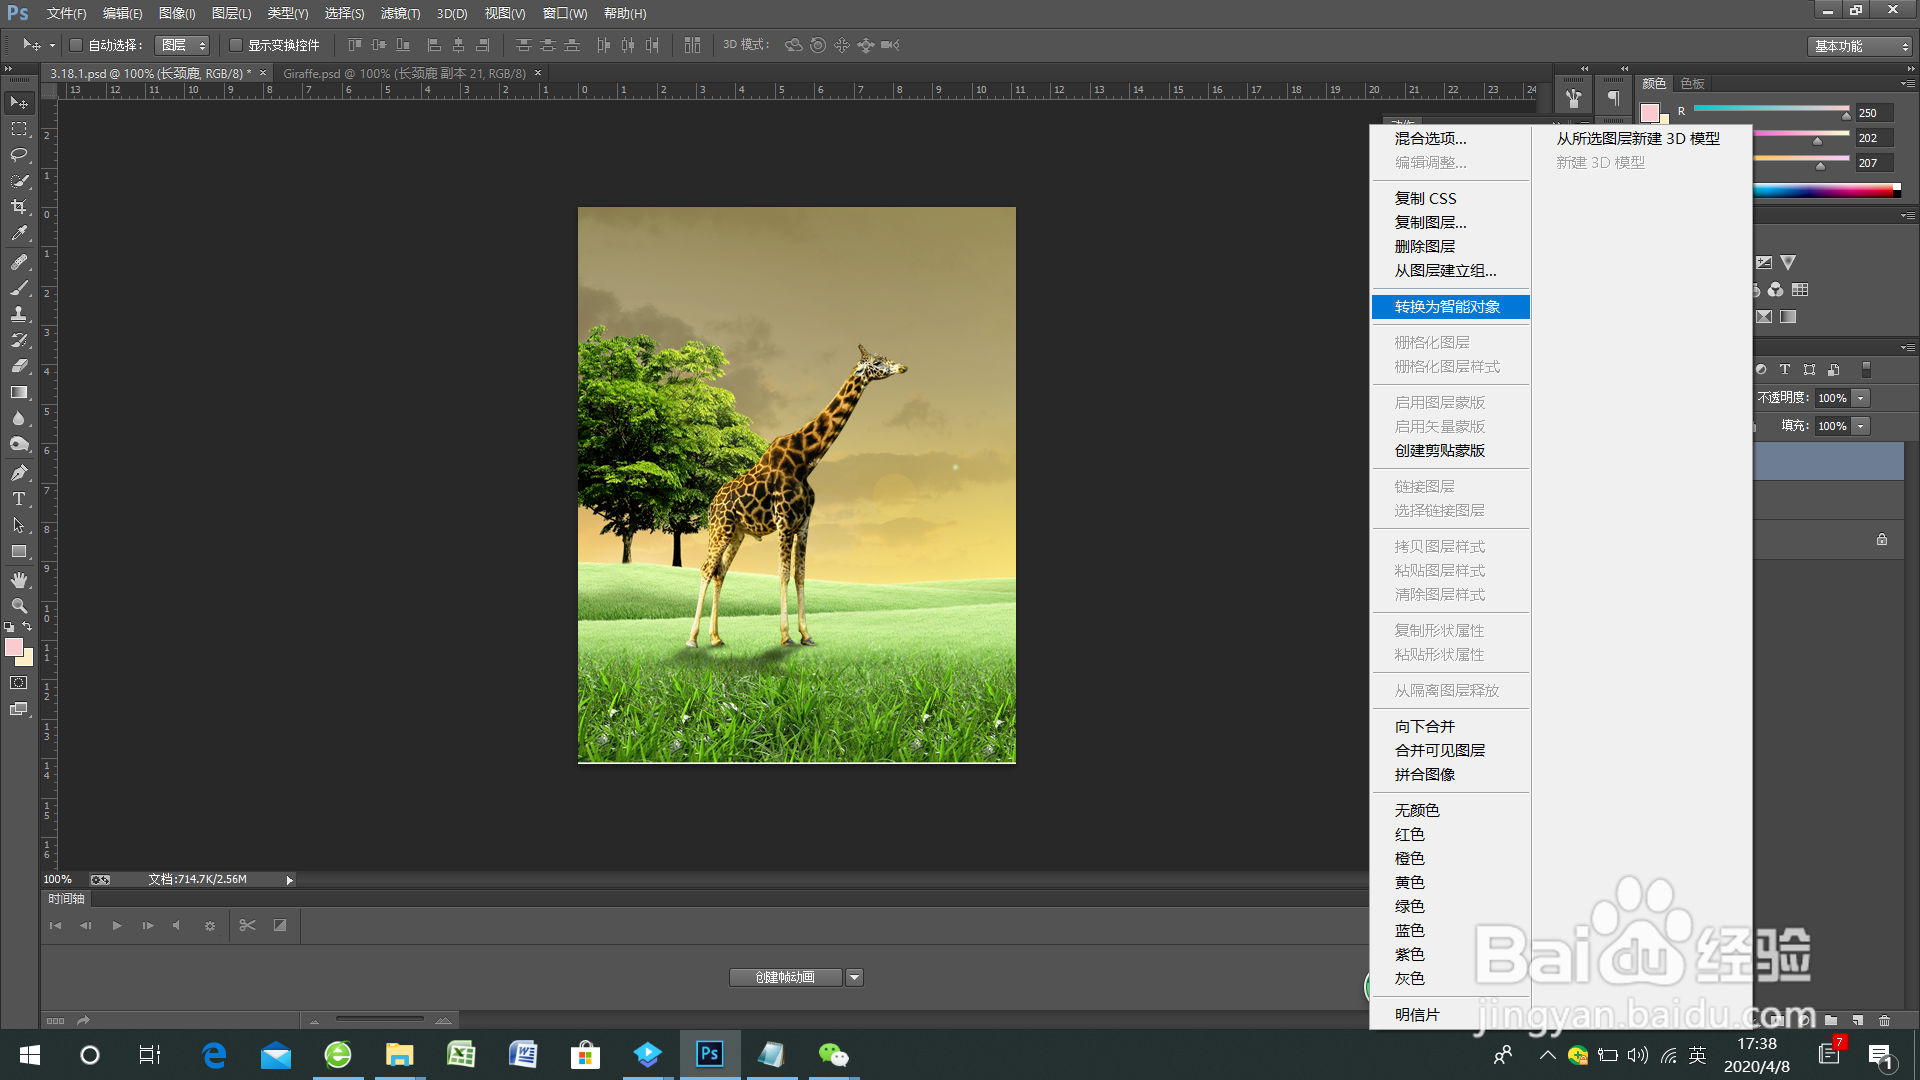
Task: Enable the 自动选择 checkbox
Action: (x=76, y=45)
